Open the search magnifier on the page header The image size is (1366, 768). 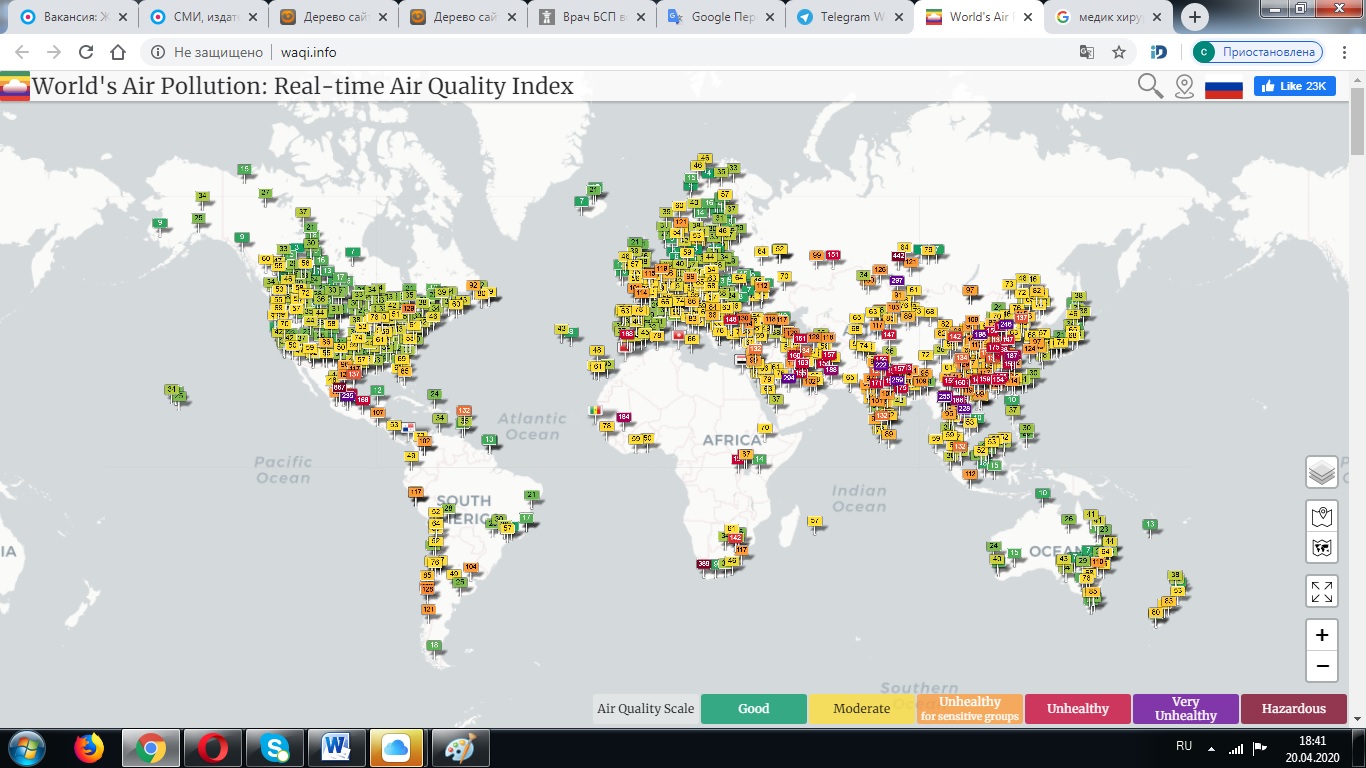(x=1150, y=86)
